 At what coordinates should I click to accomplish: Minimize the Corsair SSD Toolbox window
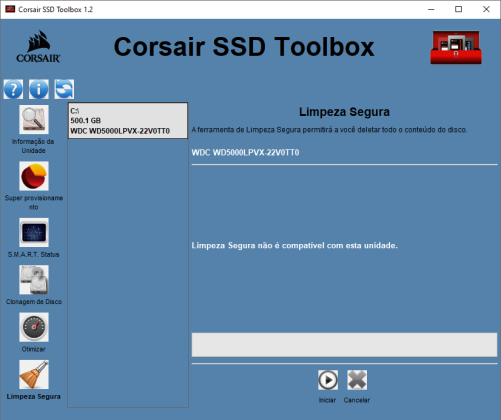(431, 9)
